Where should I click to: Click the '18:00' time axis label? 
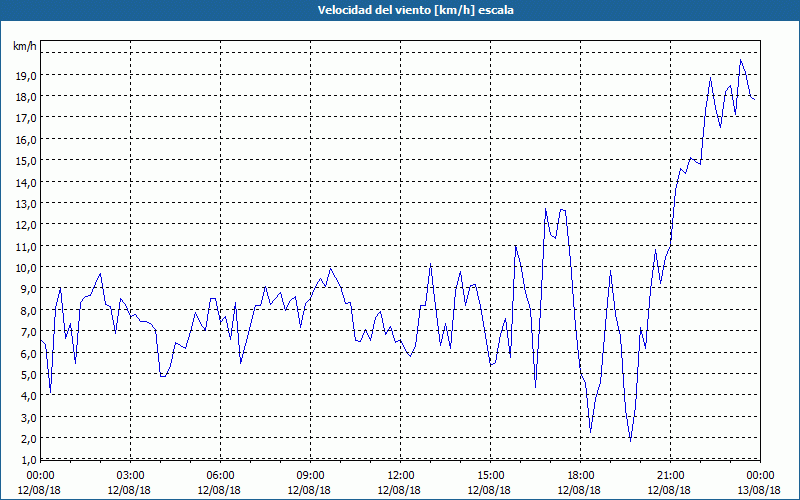[x=580, y=476]
